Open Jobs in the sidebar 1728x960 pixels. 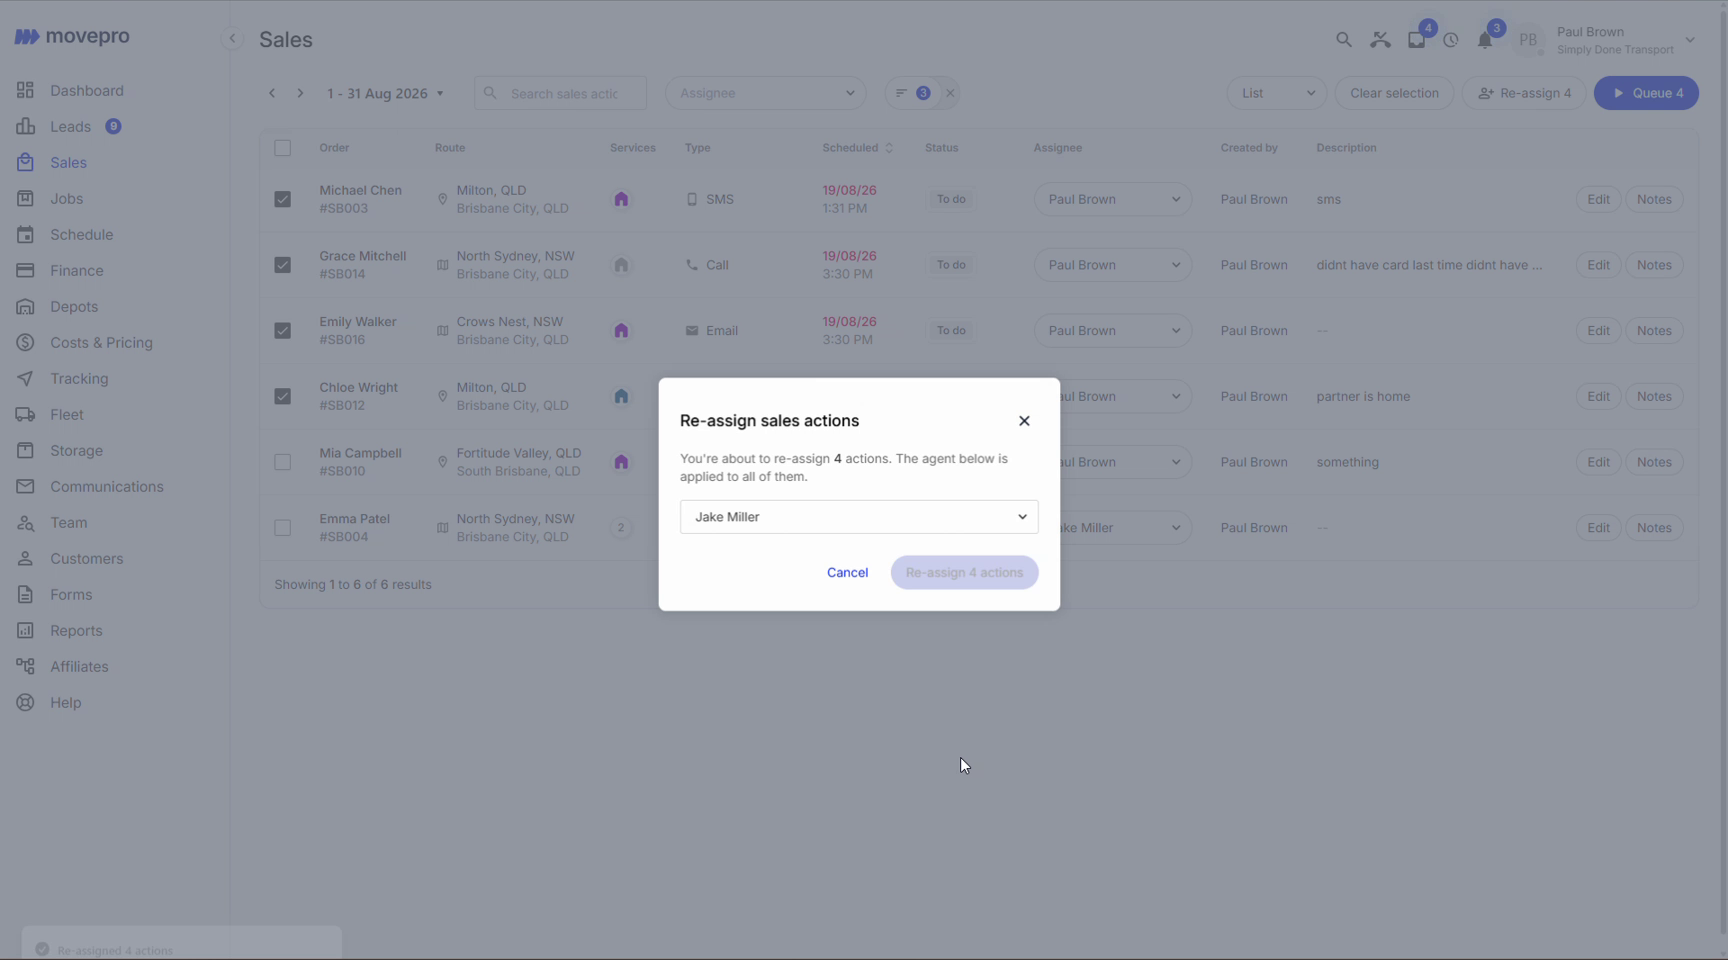coord(66,199)
